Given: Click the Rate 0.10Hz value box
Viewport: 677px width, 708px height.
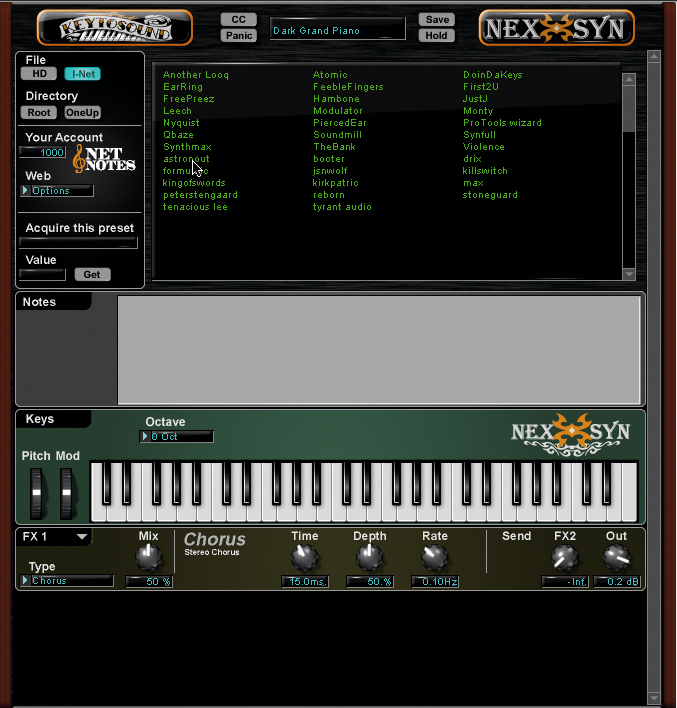Looking at the screenshot, I should pyautogui.click(x=435, y=582).
